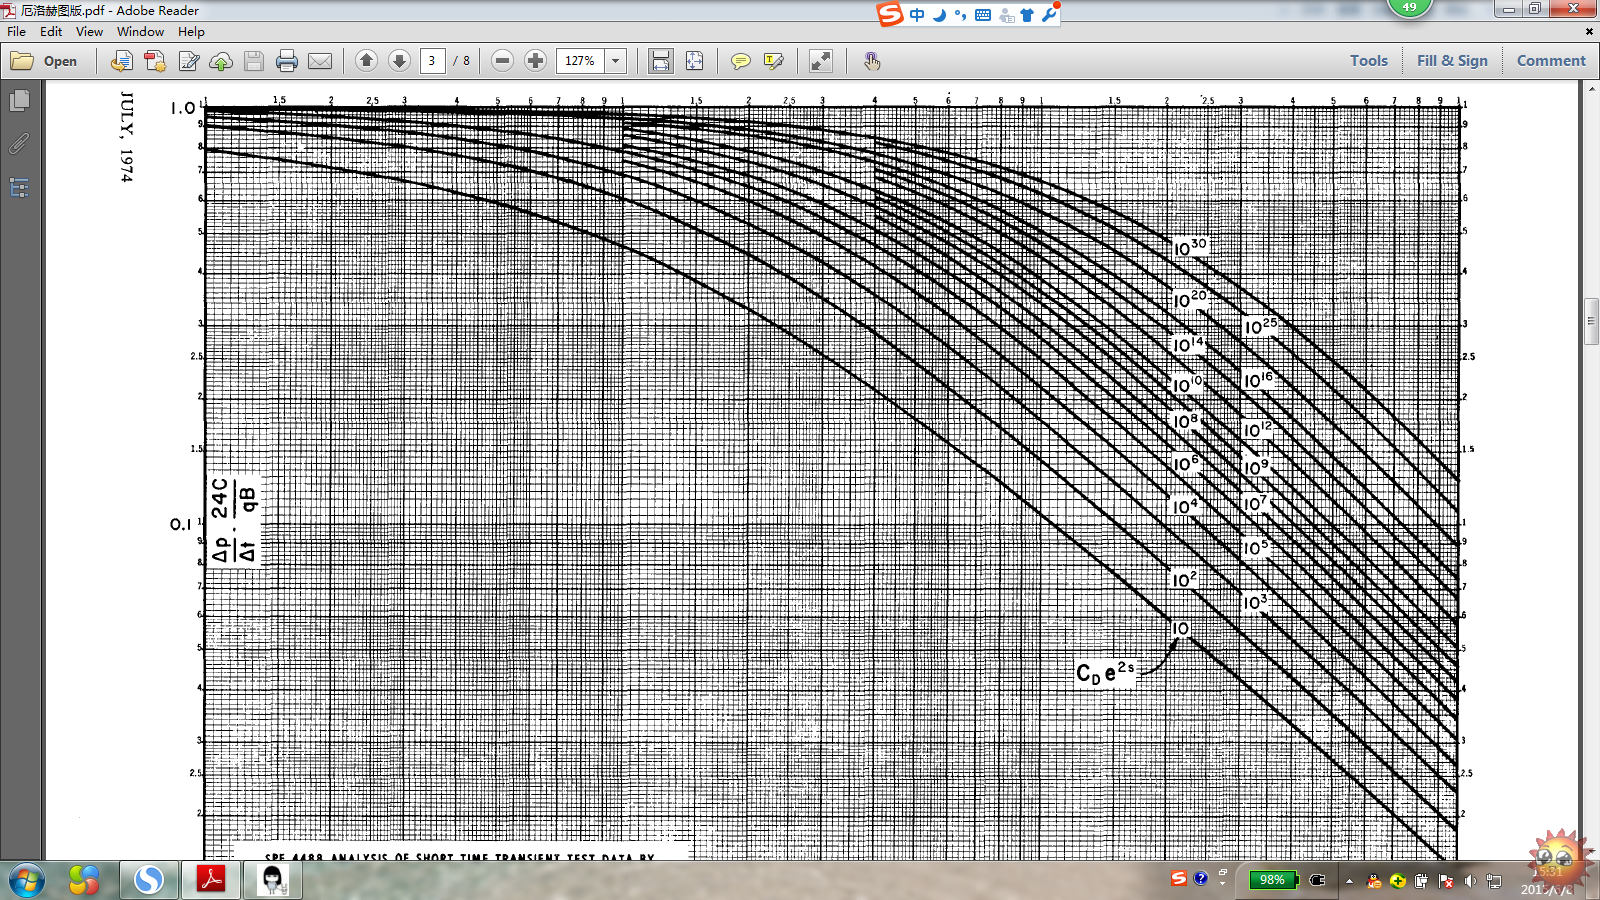
Task: Click the 127% zoom value field
Action: tap(580, 61)
